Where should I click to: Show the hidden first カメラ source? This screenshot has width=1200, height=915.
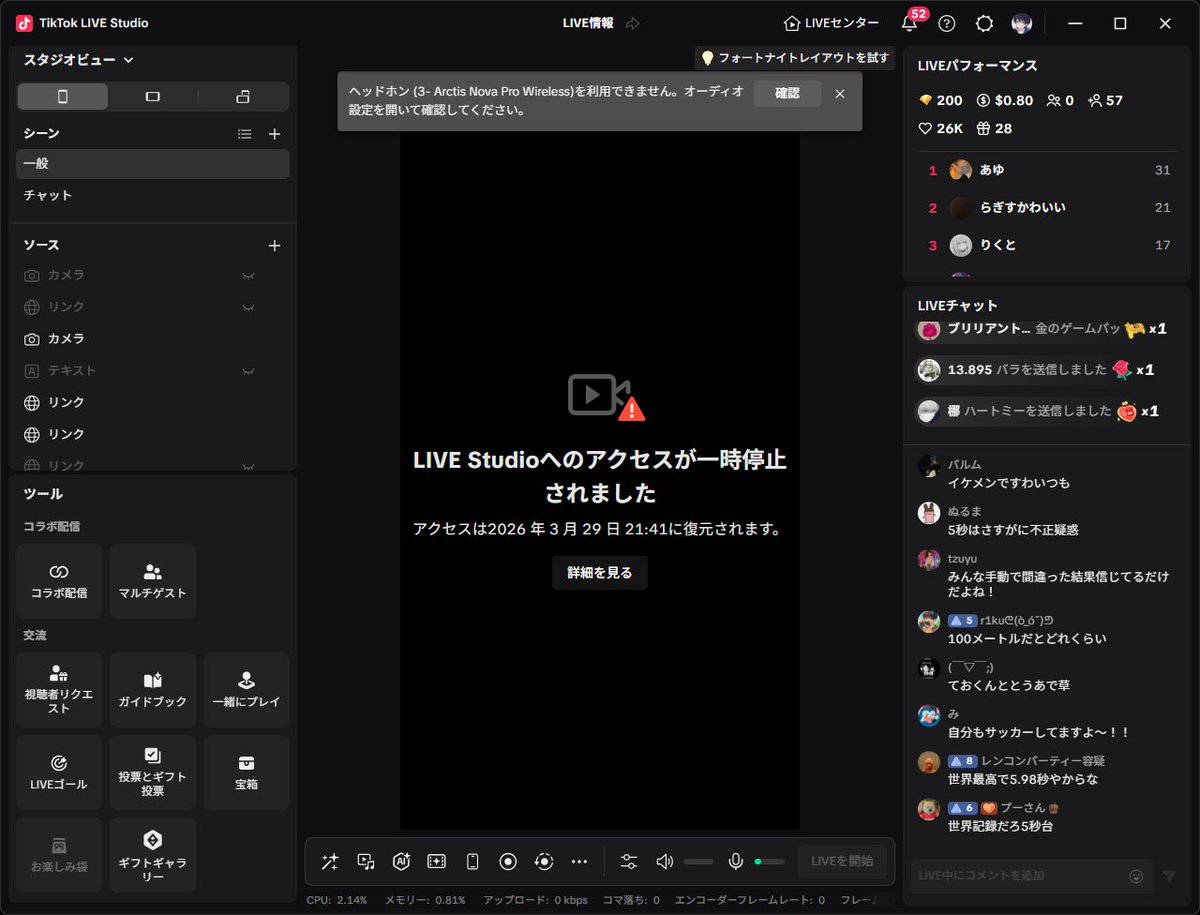[247, 275]
